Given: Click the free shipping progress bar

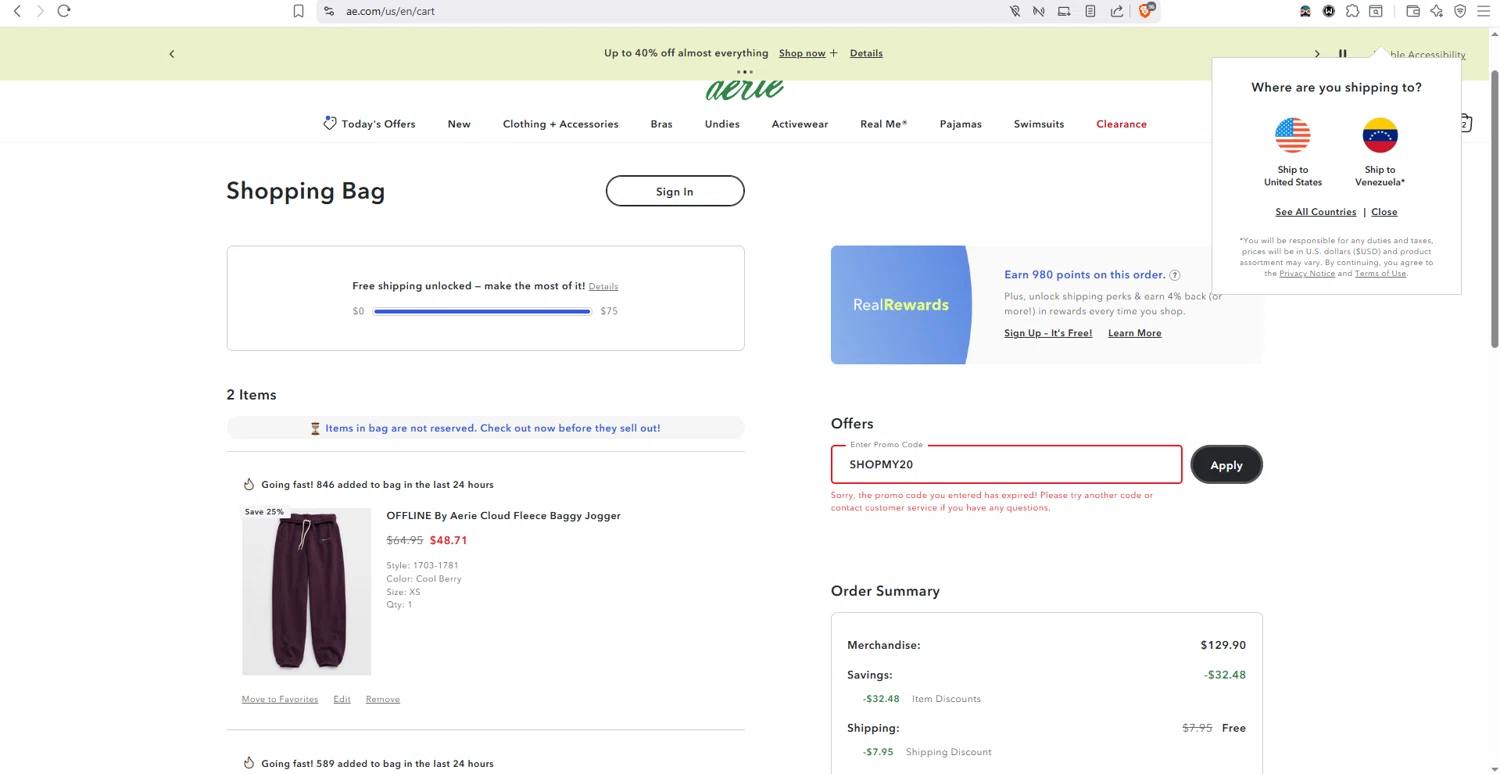Looking at the screenshot, I should [x=482, y=311].
